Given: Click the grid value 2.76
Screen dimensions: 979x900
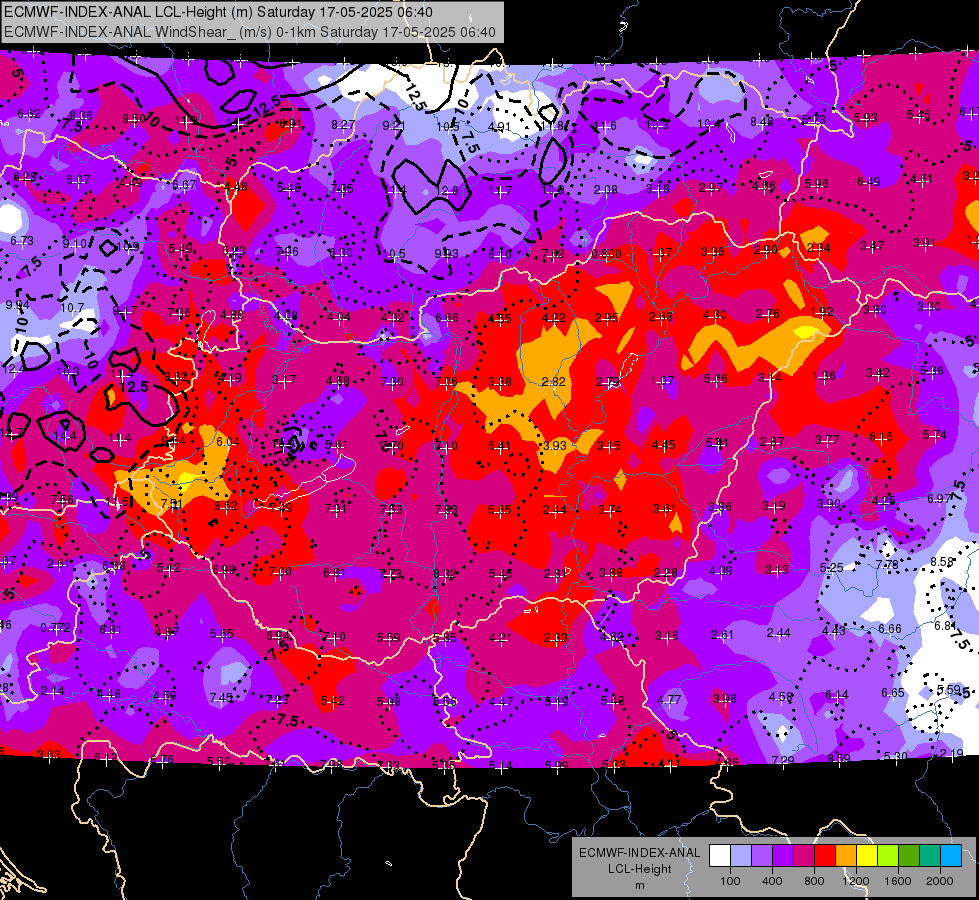Looking at the screenshot, I should tap(768, 314).
